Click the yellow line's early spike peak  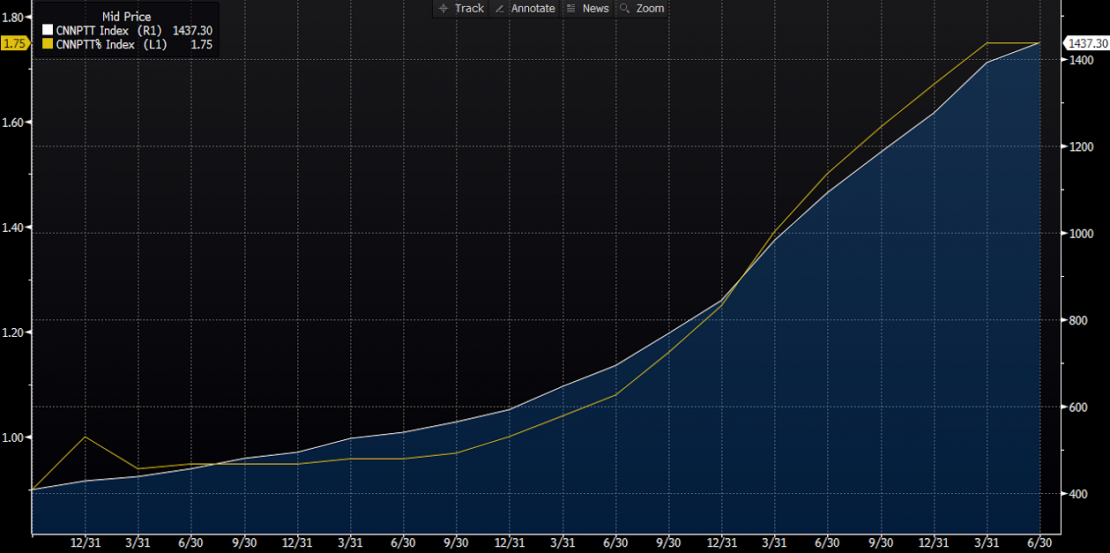(x=85, y=437)
